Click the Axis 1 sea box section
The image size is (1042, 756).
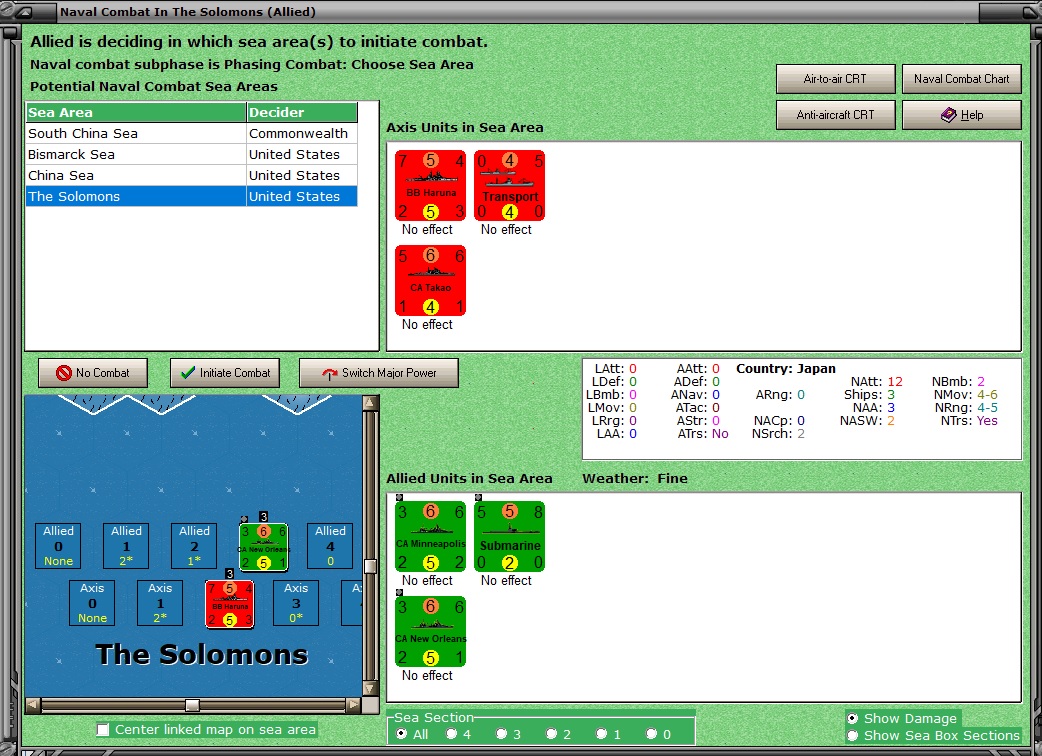(160, 603)
